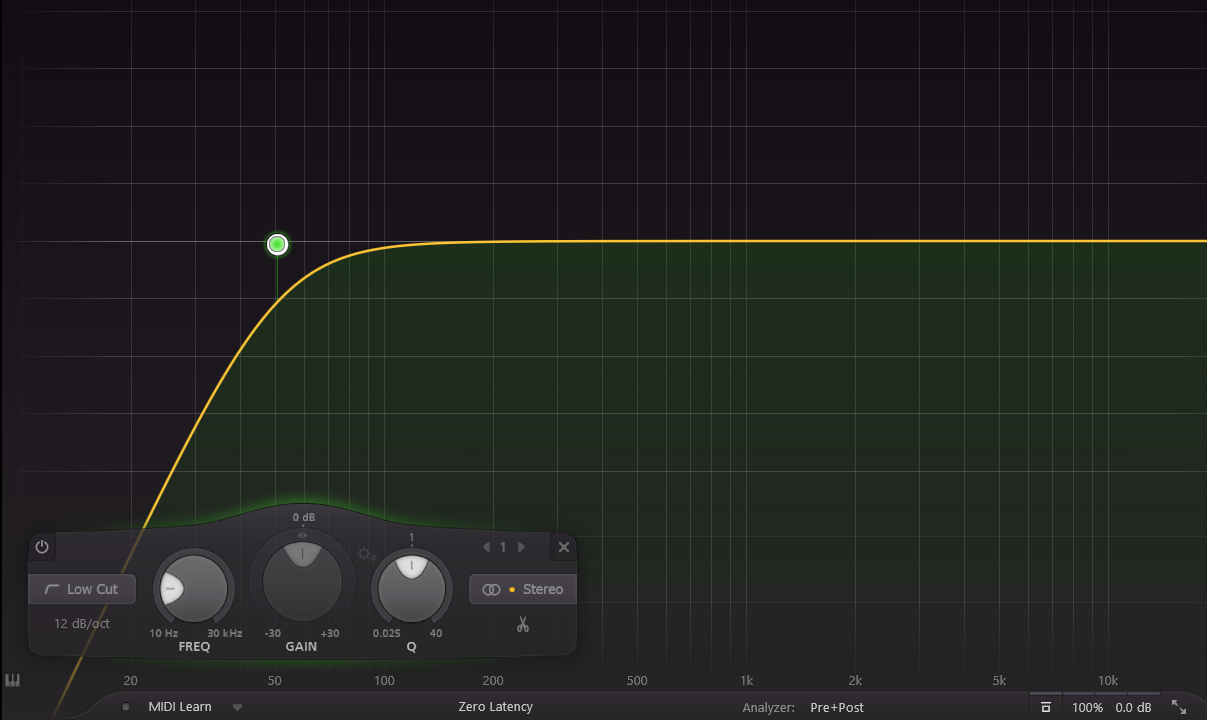
Task: Toggle the band power bypass button
Action: click(x=42, y=547)
